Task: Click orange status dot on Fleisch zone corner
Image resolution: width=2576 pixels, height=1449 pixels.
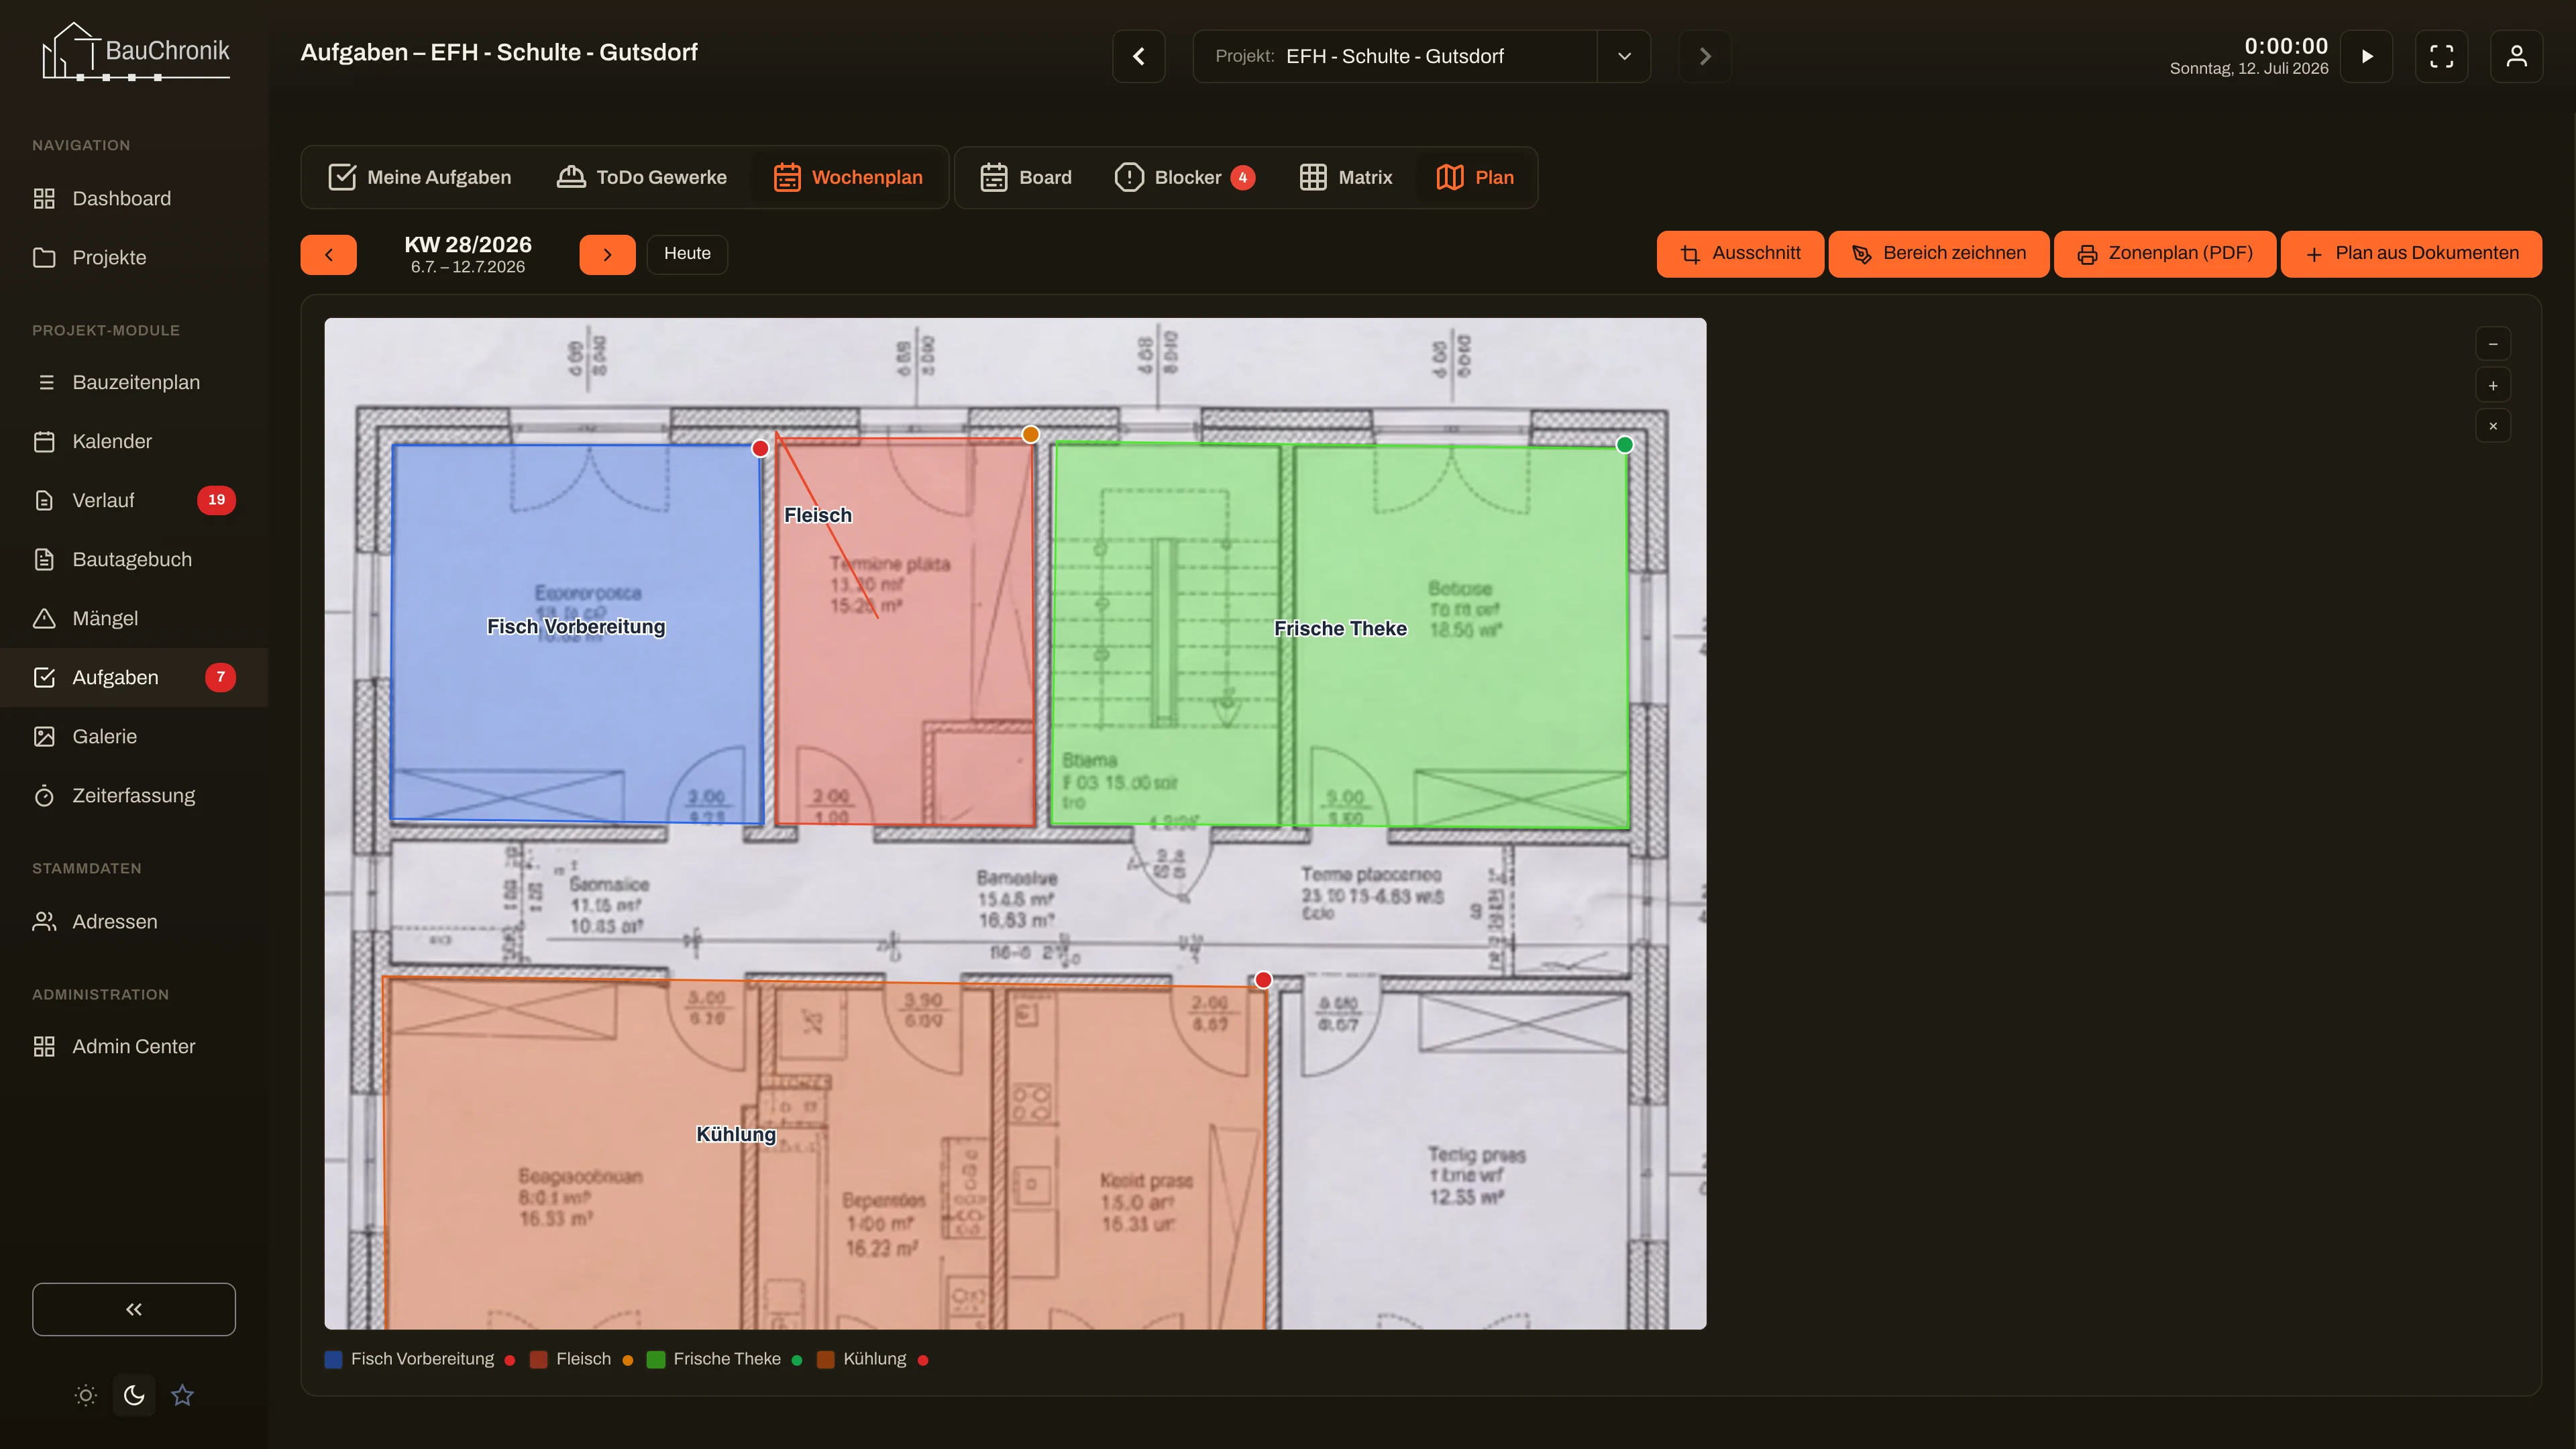Action: click(1031, 434)
